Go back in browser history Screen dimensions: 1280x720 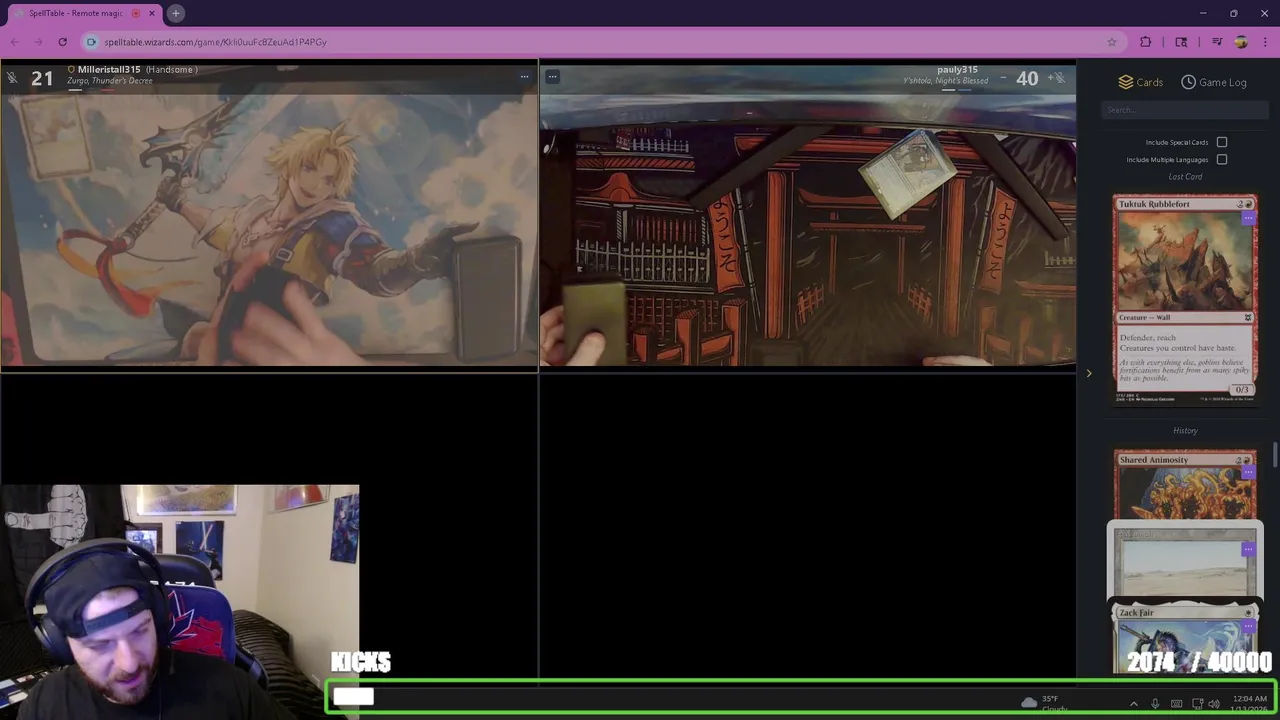(14, 42)
